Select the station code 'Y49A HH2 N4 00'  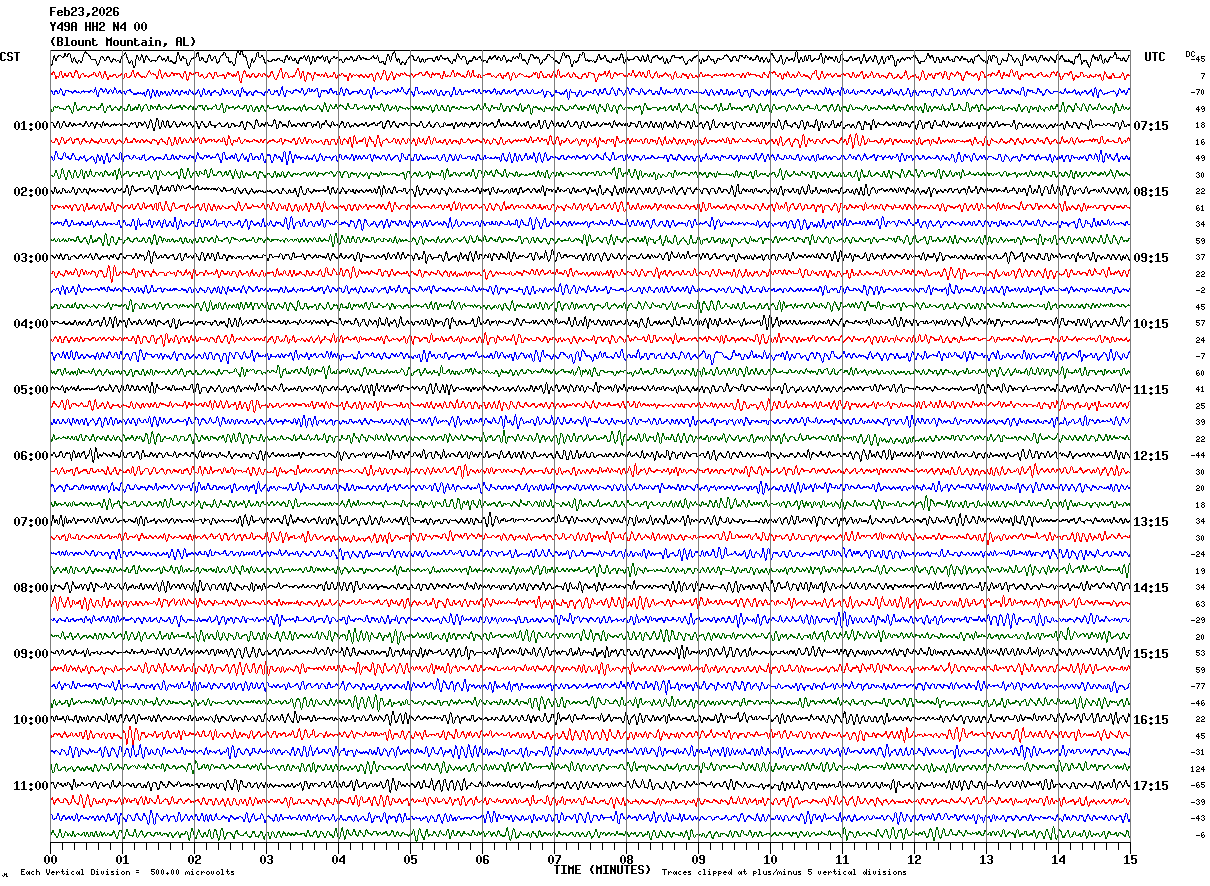[98, 27]
